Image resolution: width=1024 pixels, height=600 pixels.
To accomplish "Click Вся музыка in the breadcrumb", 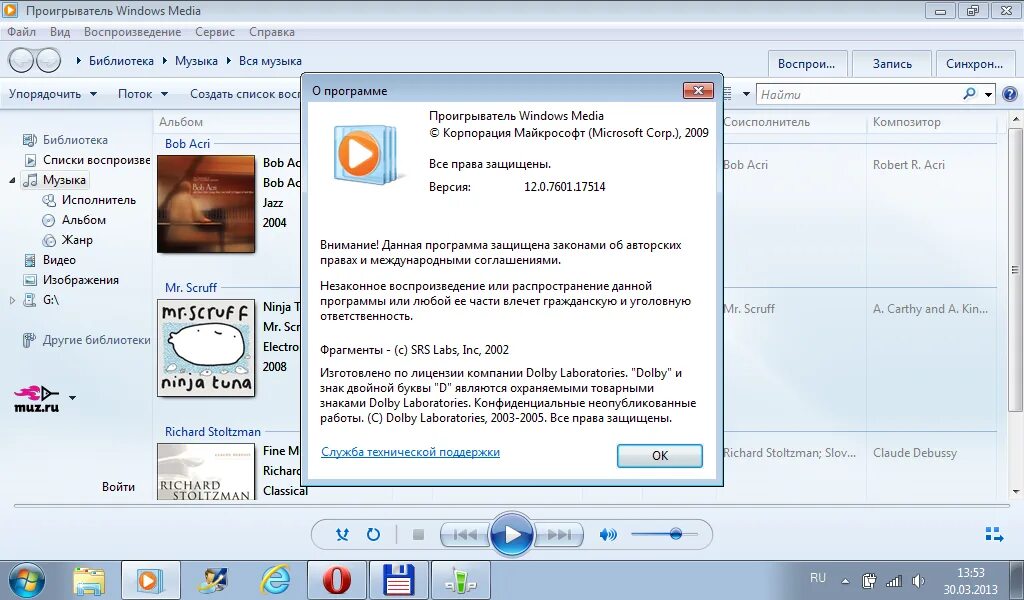I will [x=270, y=61].
